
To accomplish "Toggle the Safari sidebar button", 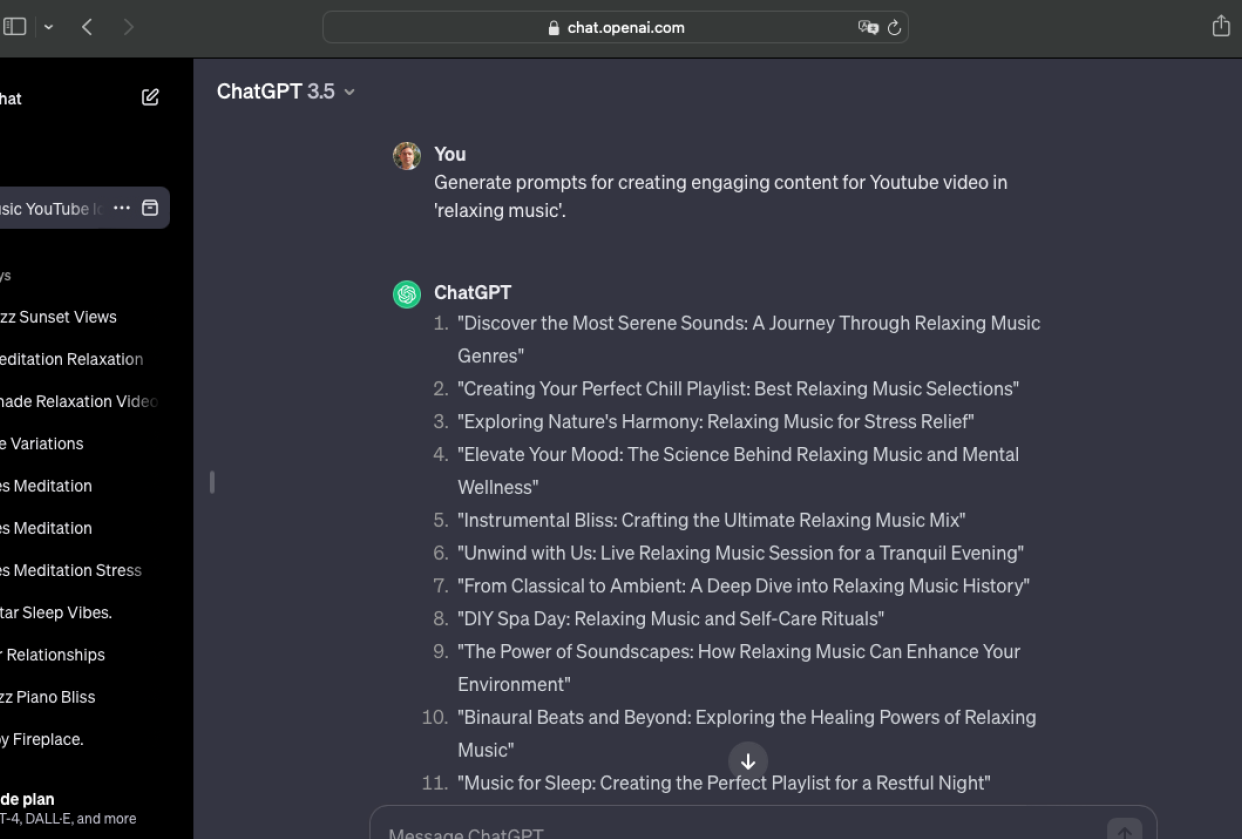I will click(x=14, y=27).
